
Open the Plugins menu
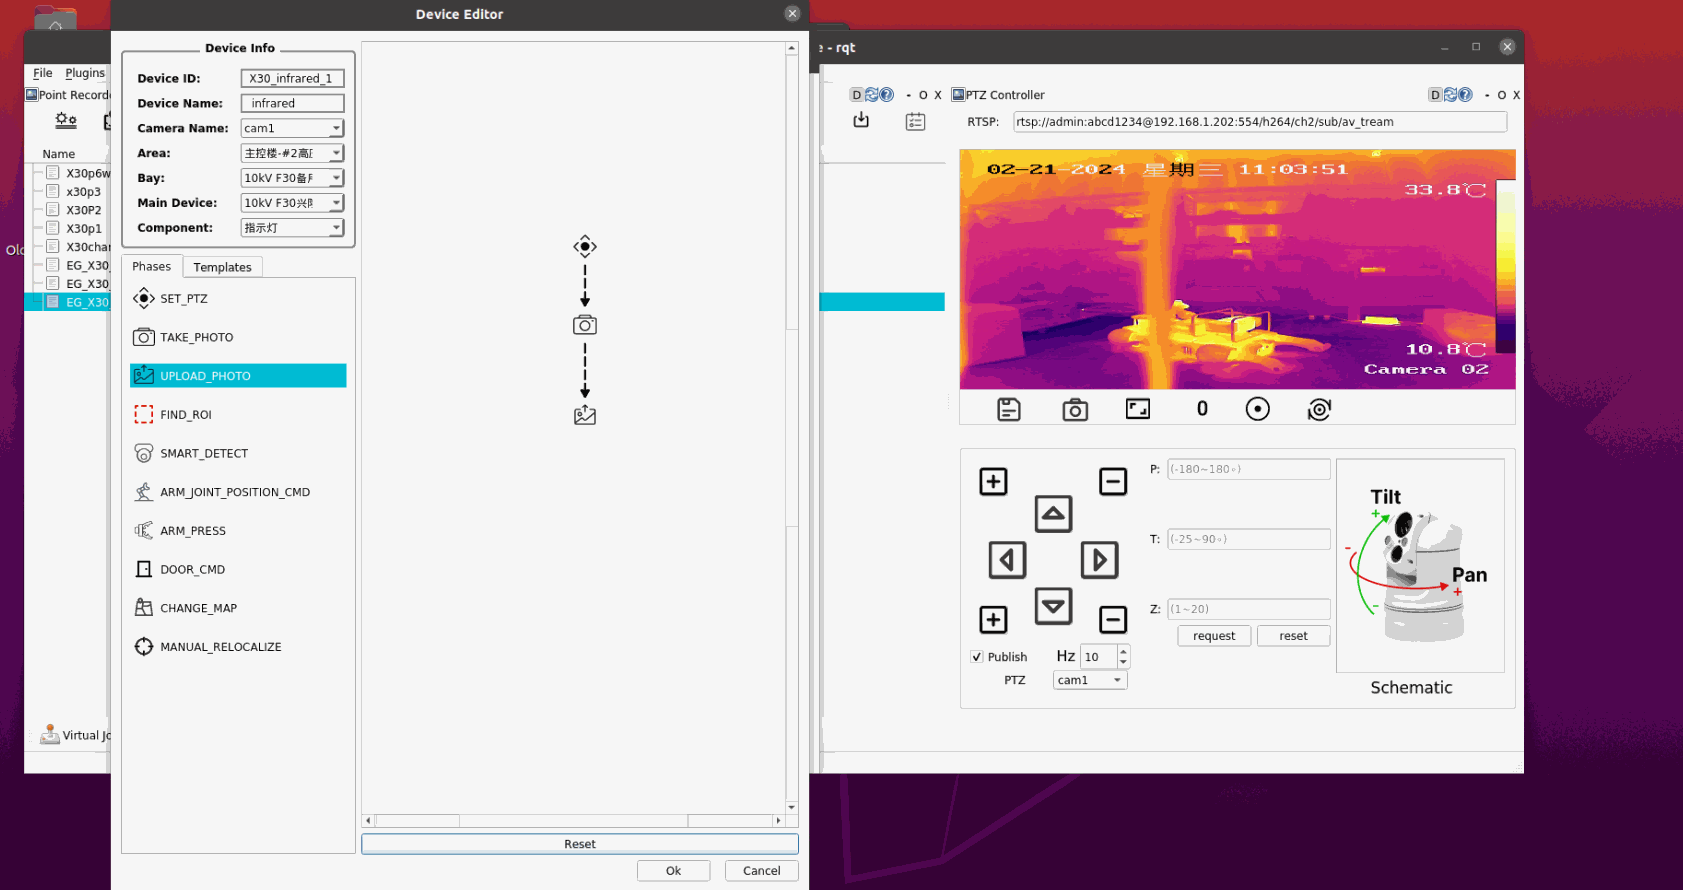click(x=85, y=73)
